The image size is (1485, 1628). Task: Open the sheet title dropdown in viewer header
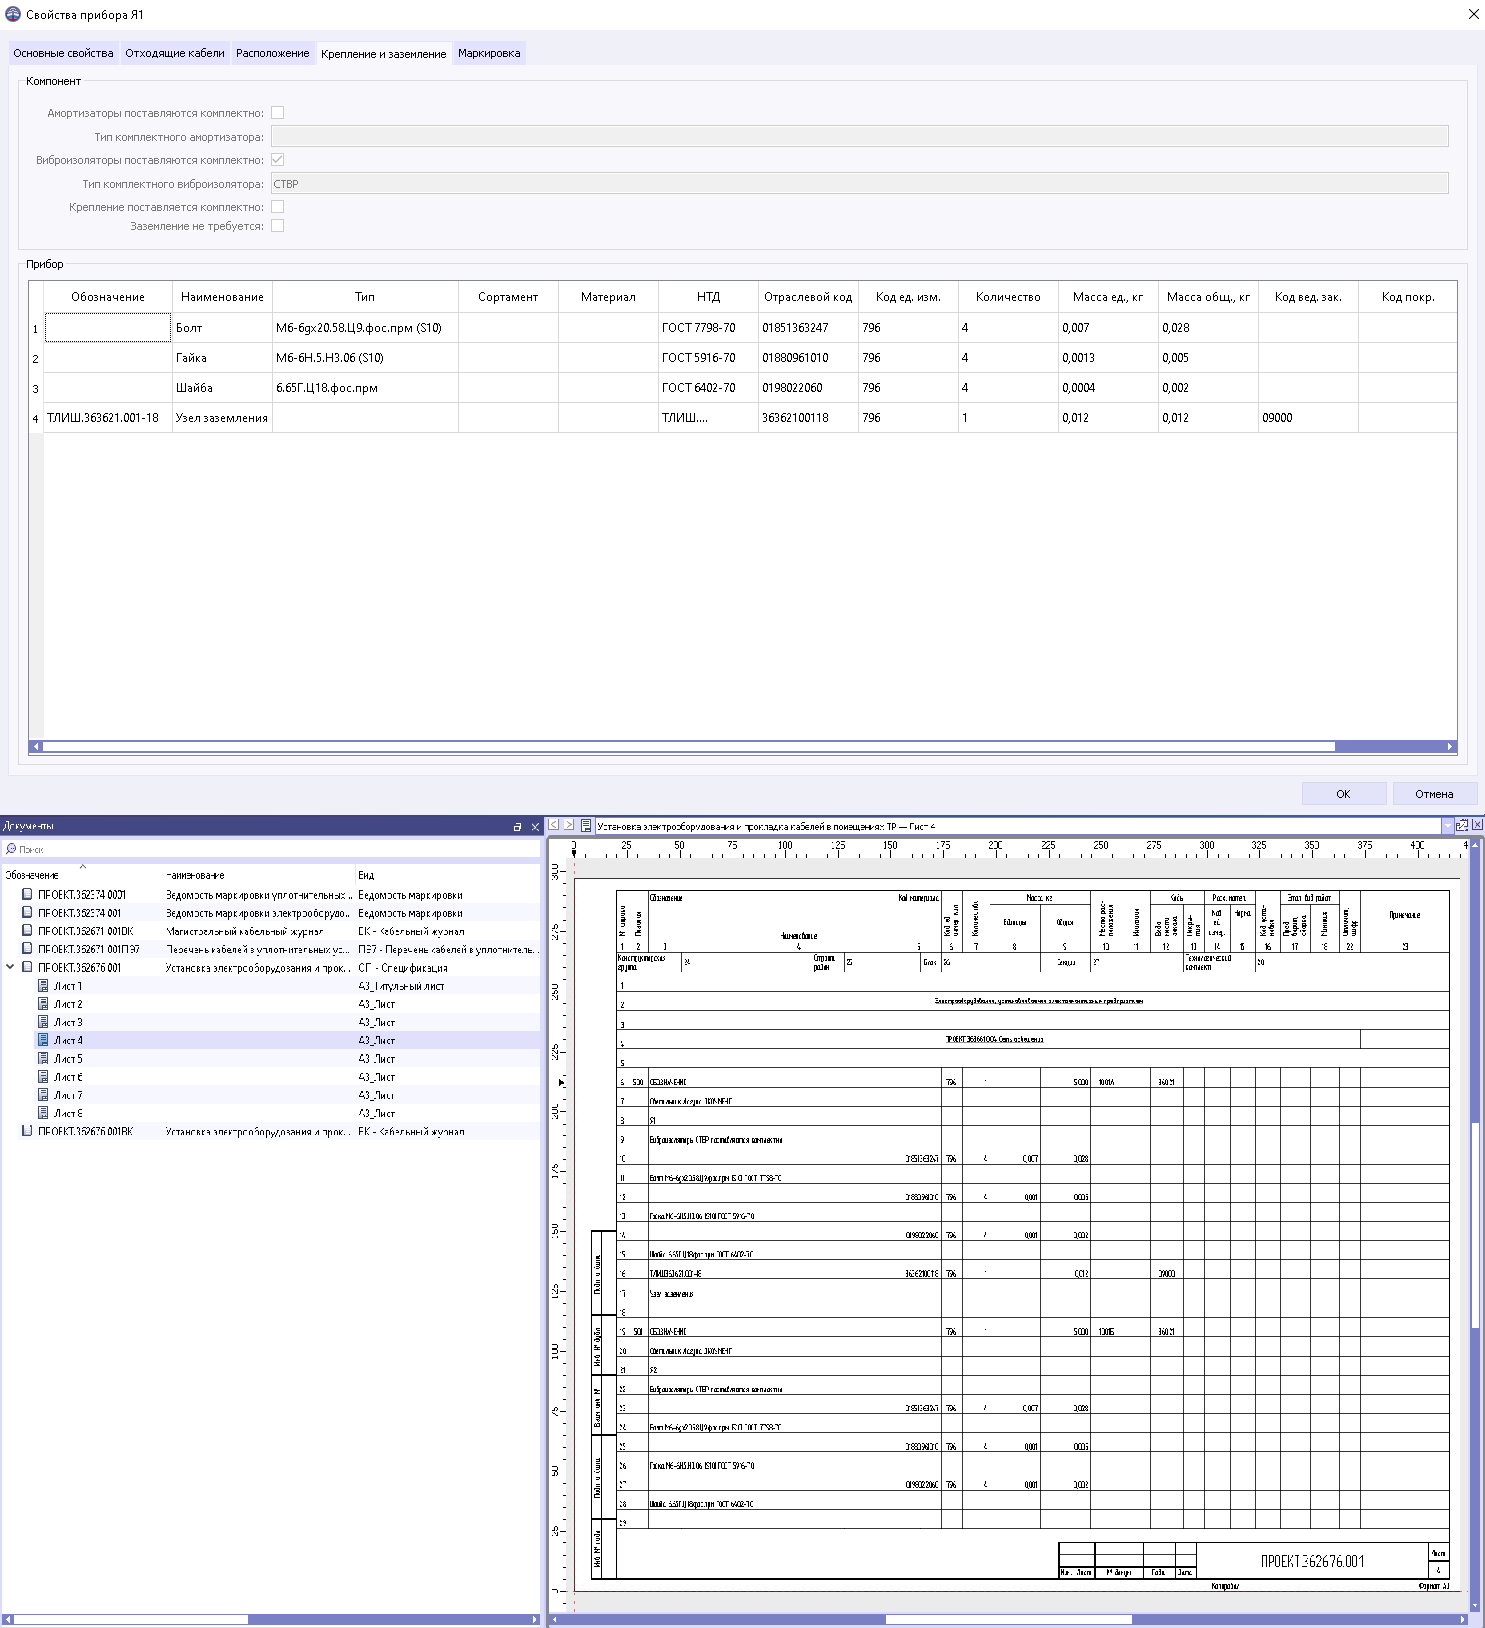tap(1447, 826)
